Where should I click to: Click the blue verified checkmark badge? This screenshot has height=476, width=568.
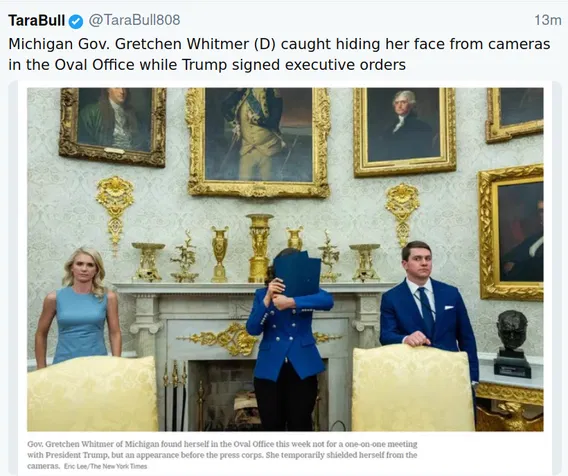coord(76,21)
